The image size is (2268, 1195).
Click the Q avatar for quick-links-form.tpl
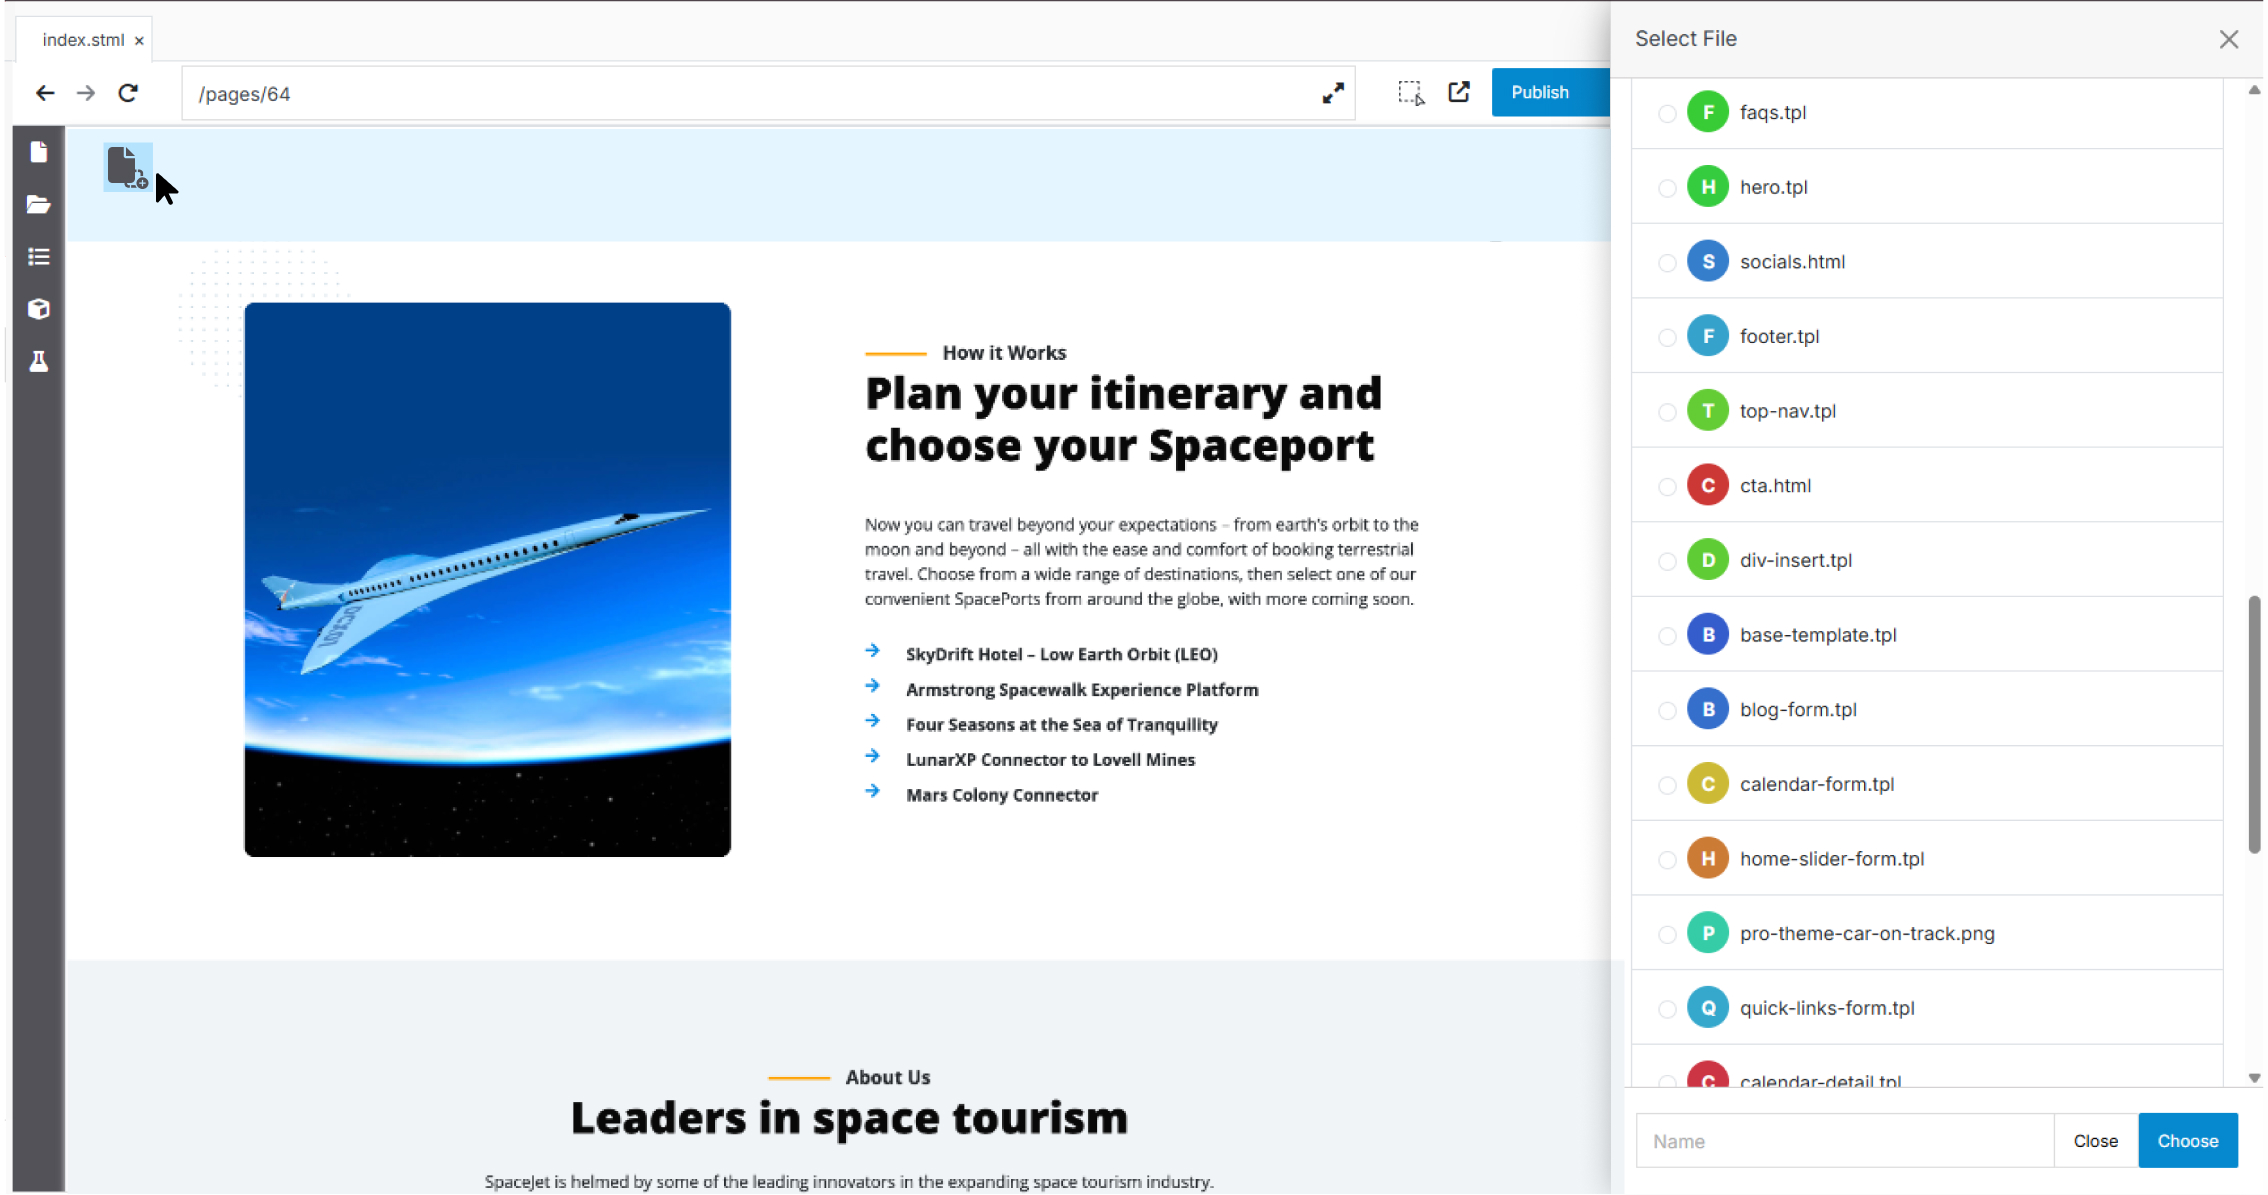pyautogui.click(x=1708, y=1008)
